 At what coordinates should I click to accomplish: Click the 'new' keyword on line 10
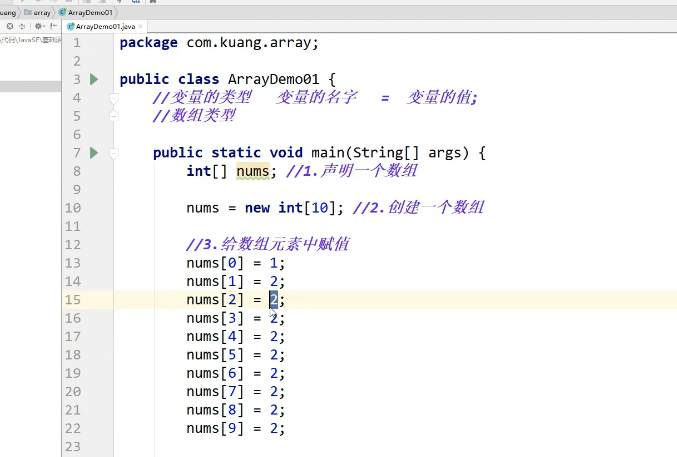click(257, 208)
